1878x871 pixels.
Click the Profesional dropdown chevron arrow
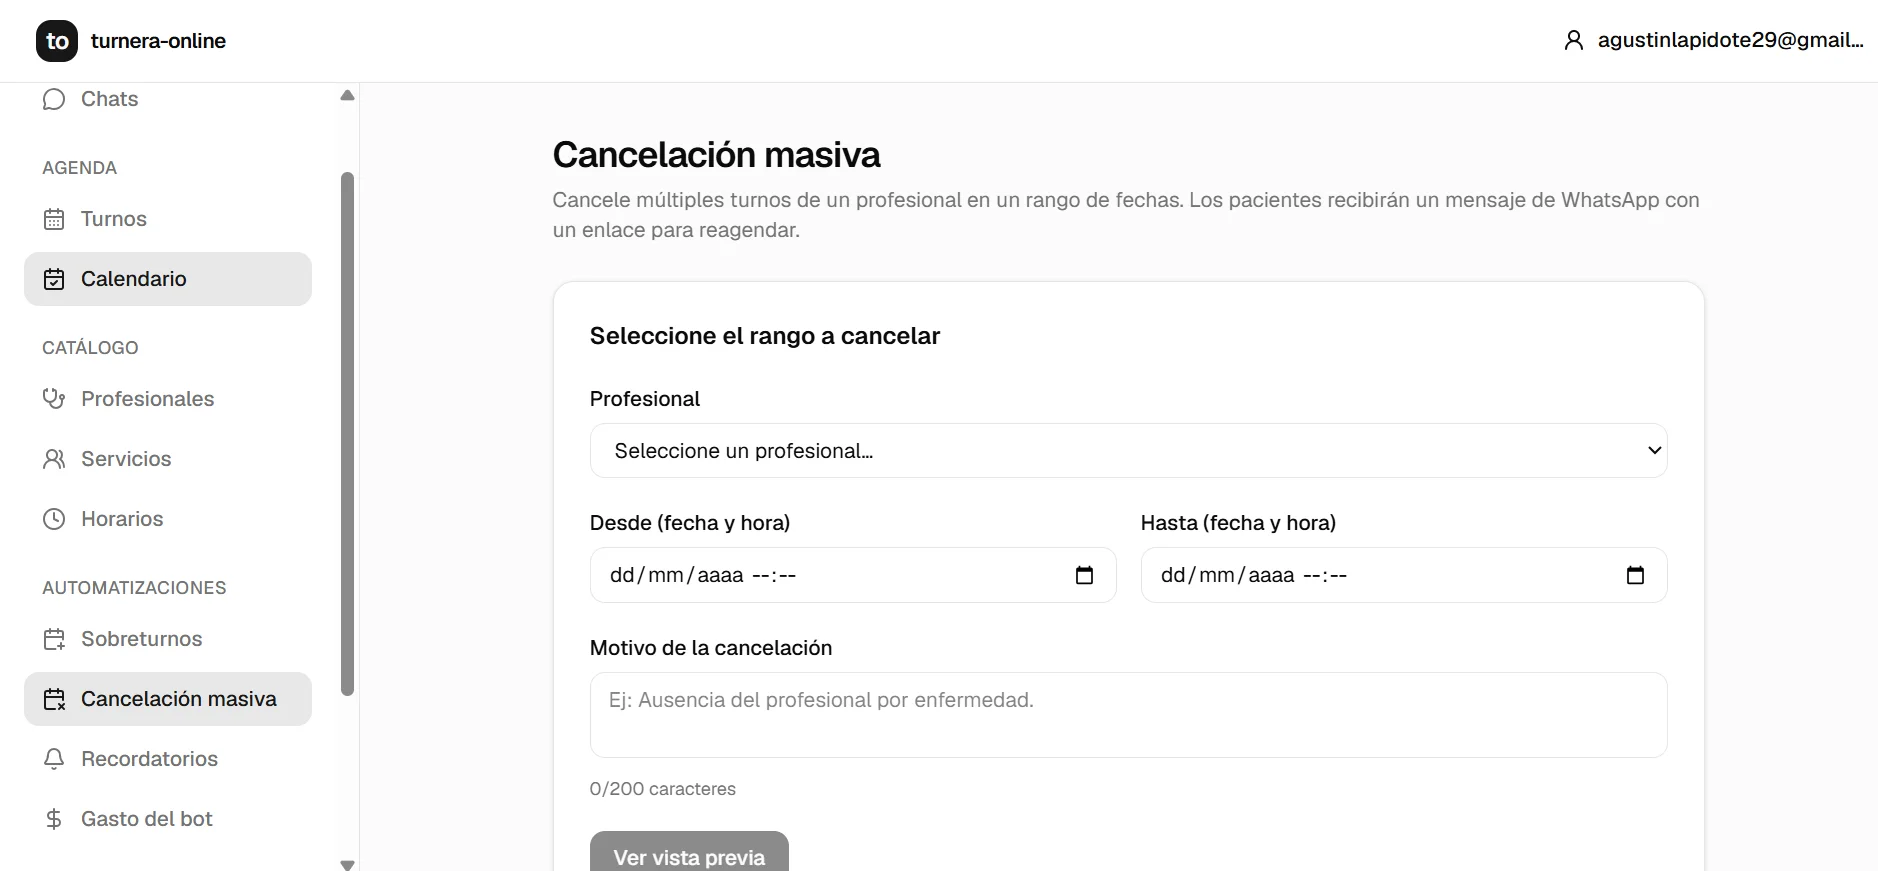pyautogui.click(x=1654, y=451)
